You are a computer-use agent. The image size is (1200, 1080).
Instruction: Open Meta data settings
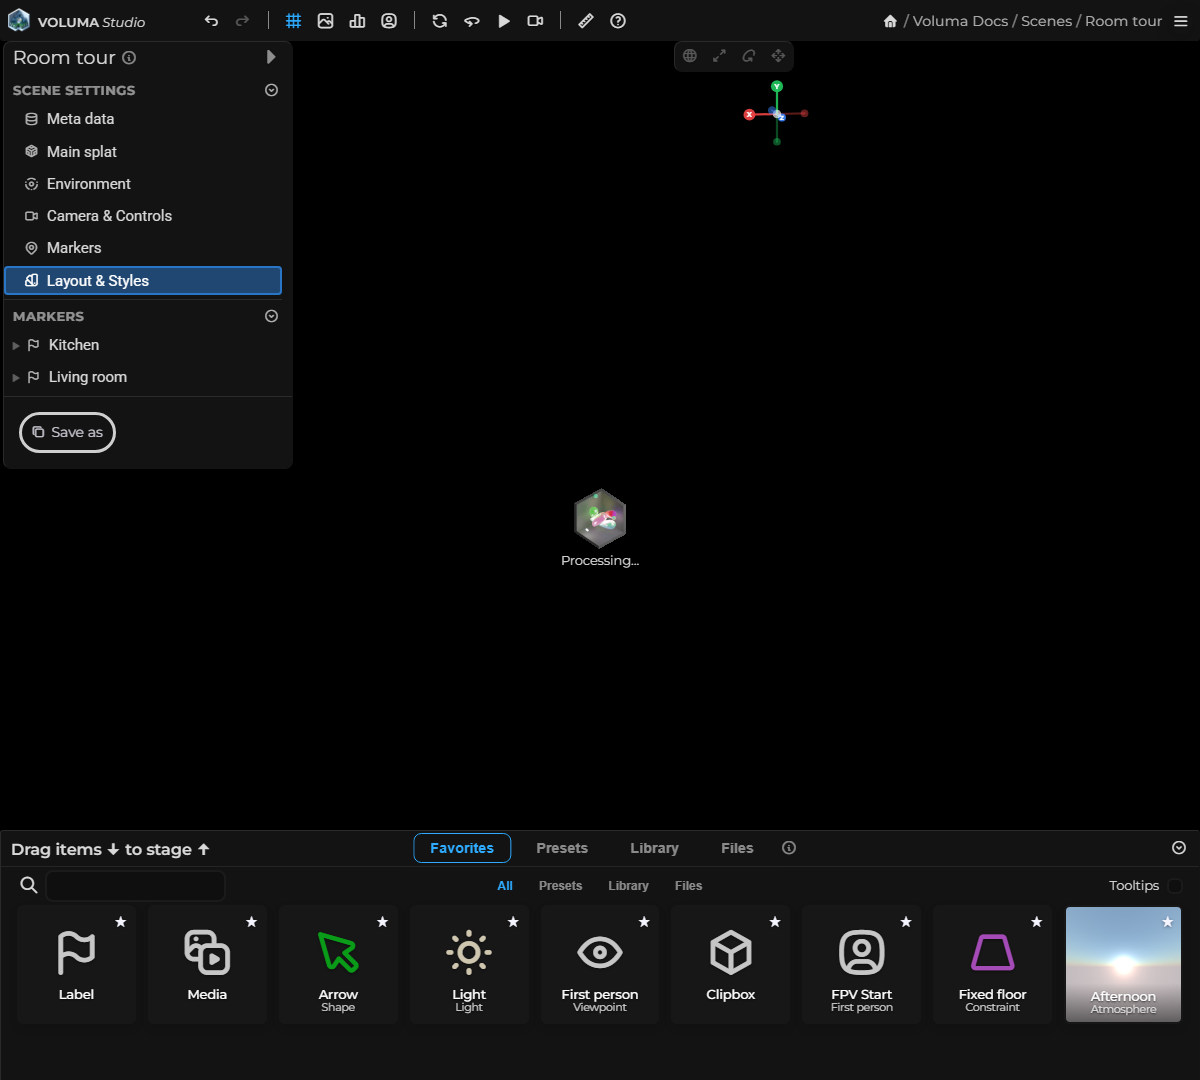coord(143,119)
